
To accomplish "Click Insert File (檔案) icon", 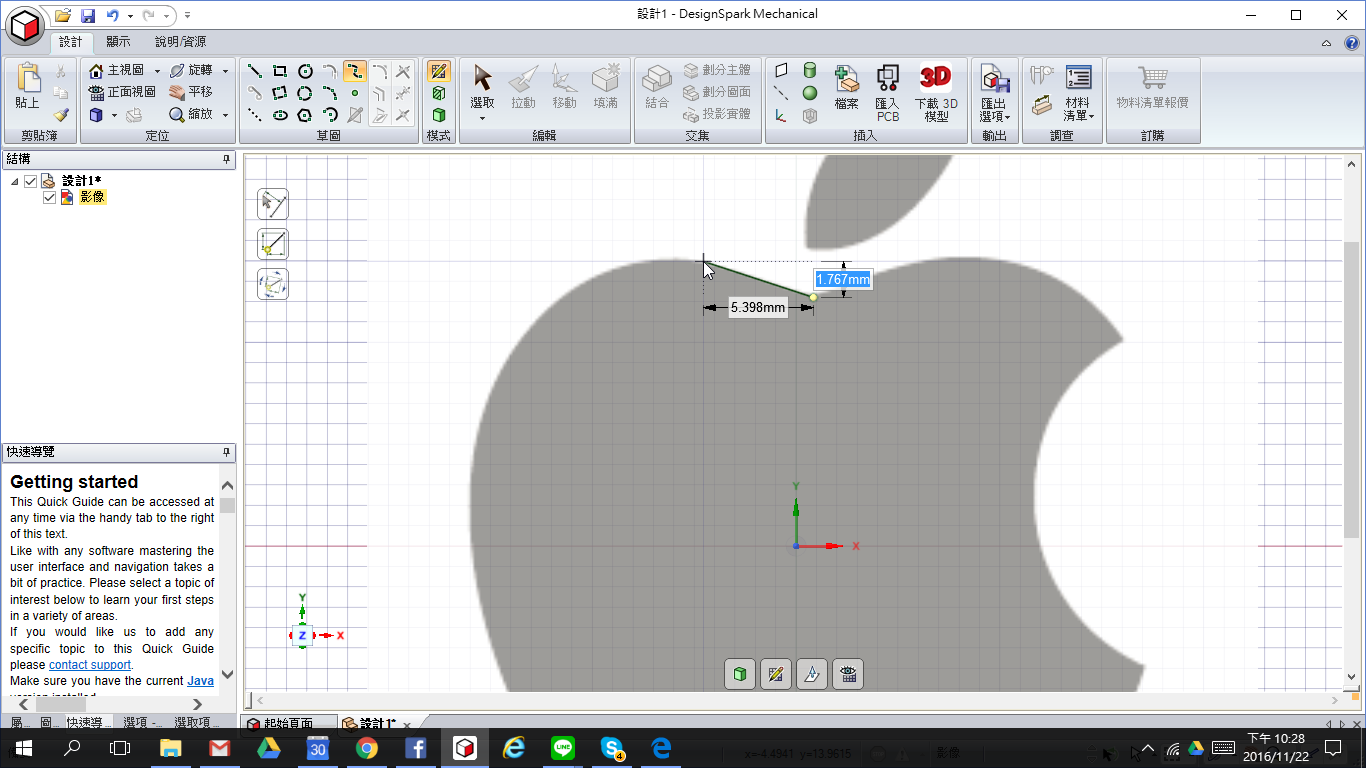I will coord(846,78).
